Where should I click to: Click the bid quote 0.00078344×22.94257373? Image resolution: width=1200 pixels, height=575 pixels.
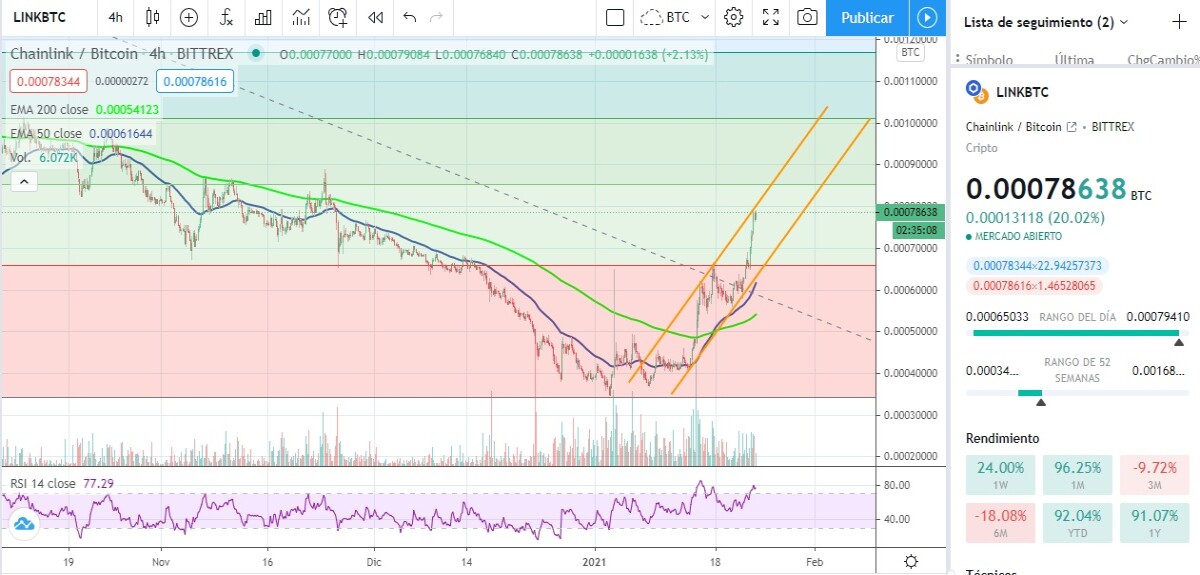1037,265
